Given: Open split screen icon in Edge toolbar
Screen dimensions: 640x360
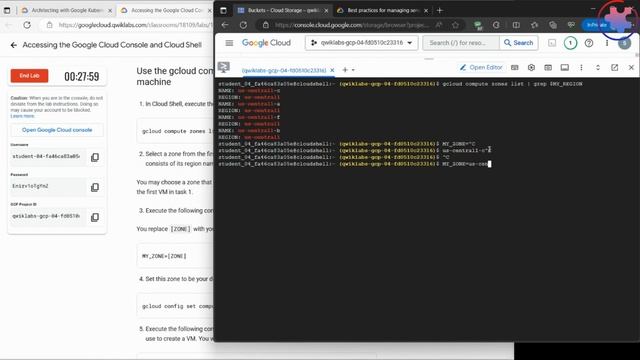Looking at the screenshot, I should (x=516, y=25).
